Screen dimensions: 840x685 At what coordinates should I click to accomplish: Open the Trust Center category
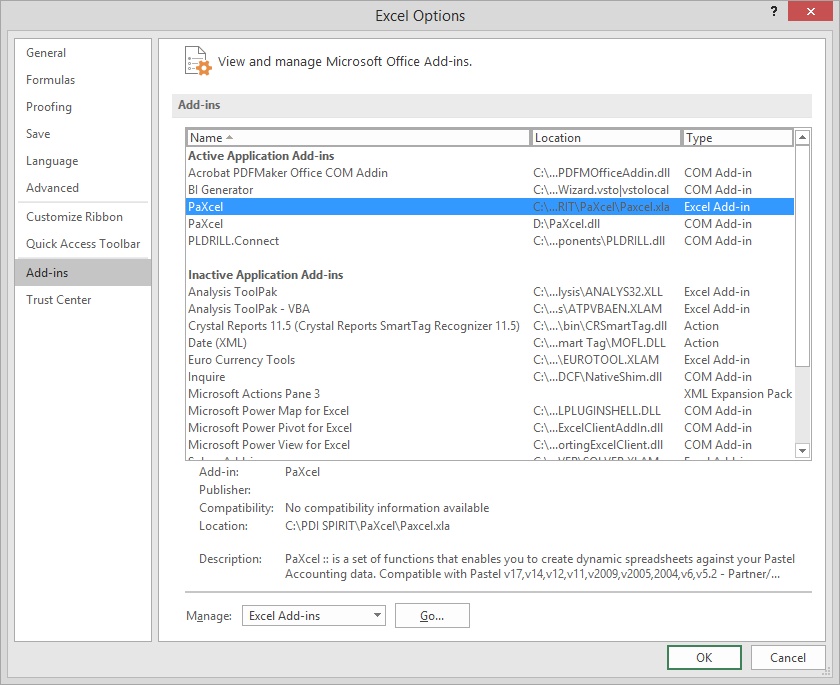coord(83,299)
